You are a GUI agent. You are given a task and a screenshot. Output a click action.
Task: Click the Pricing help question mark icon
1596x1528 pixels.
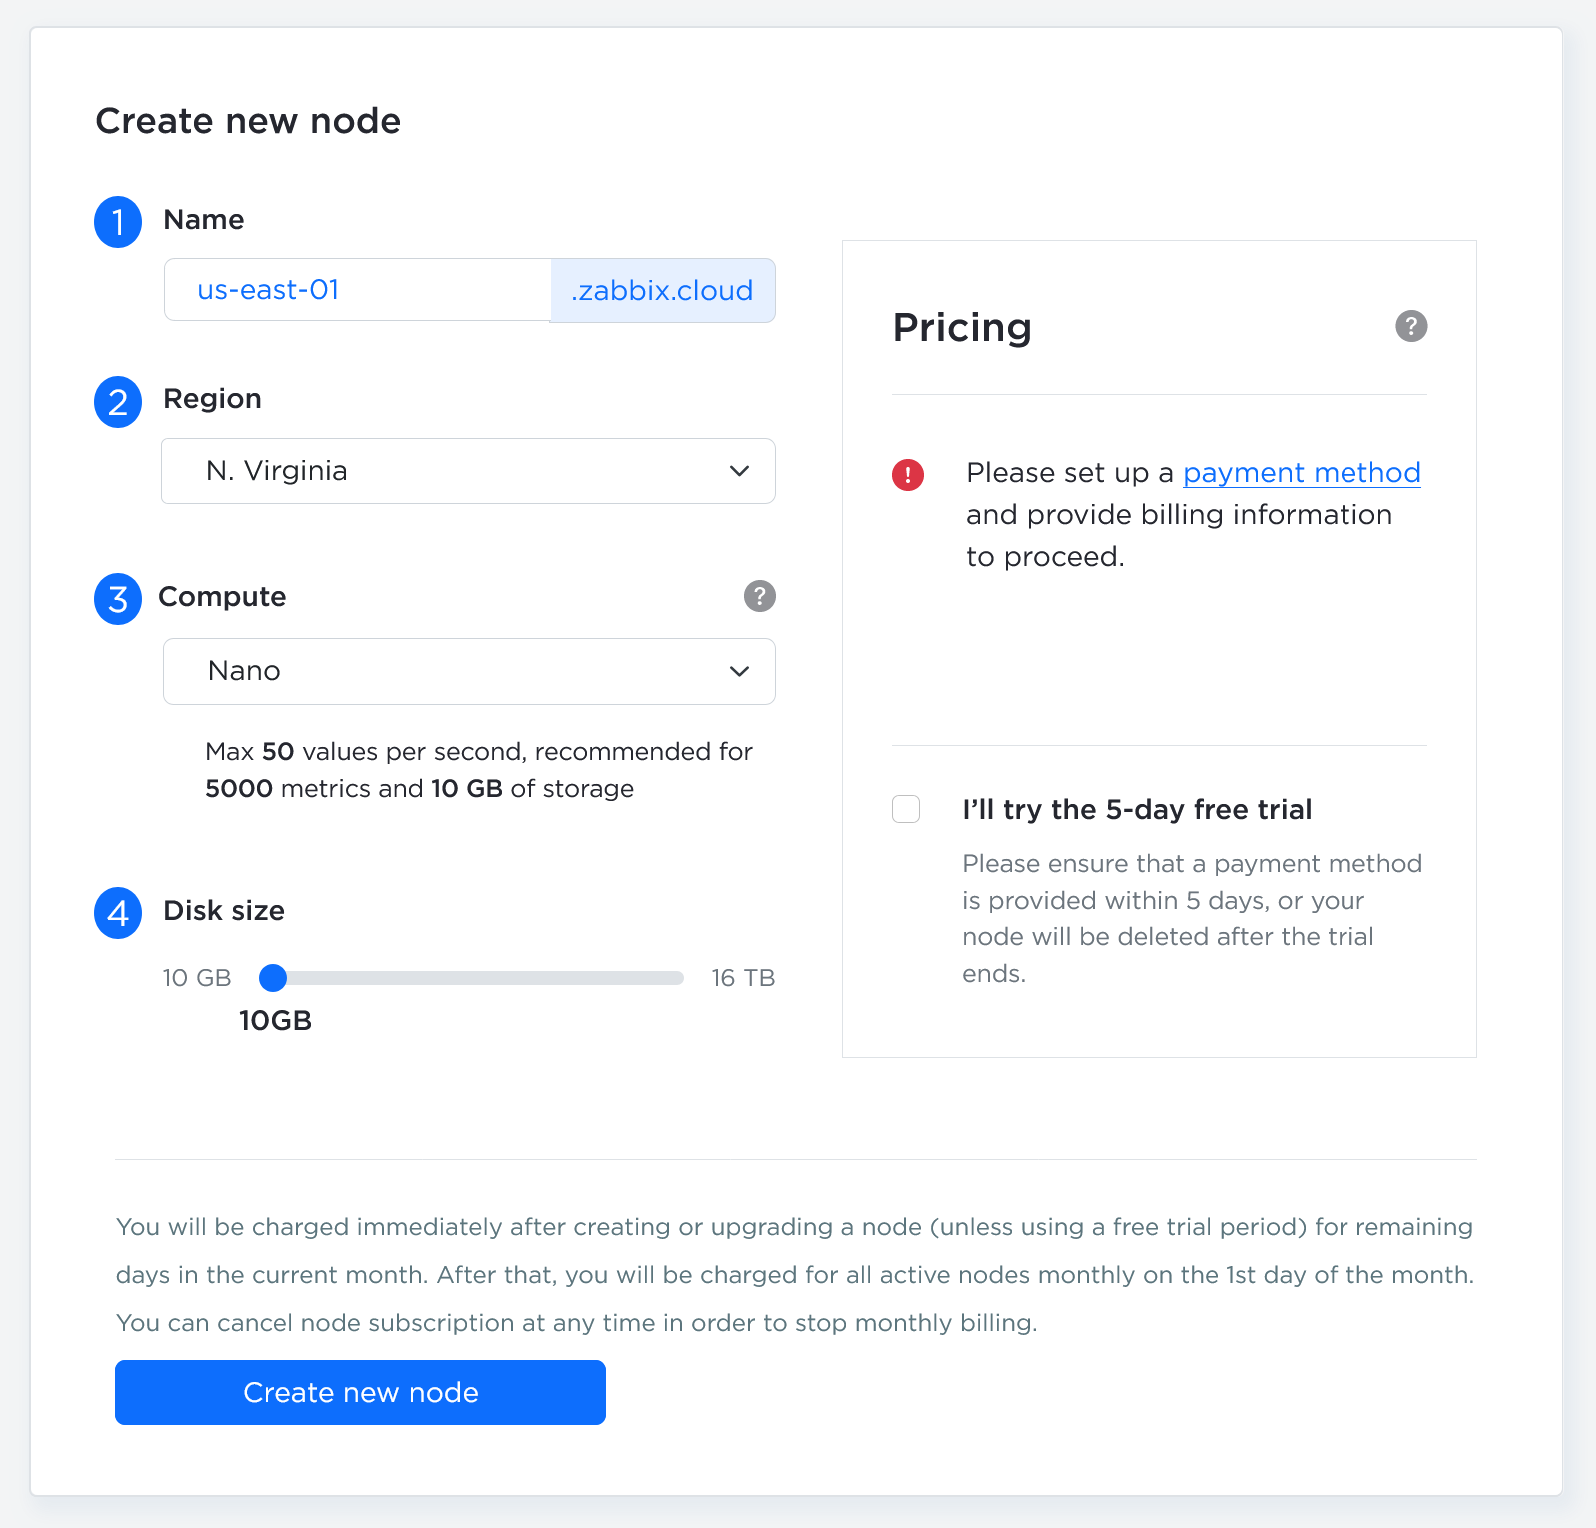1411,326
